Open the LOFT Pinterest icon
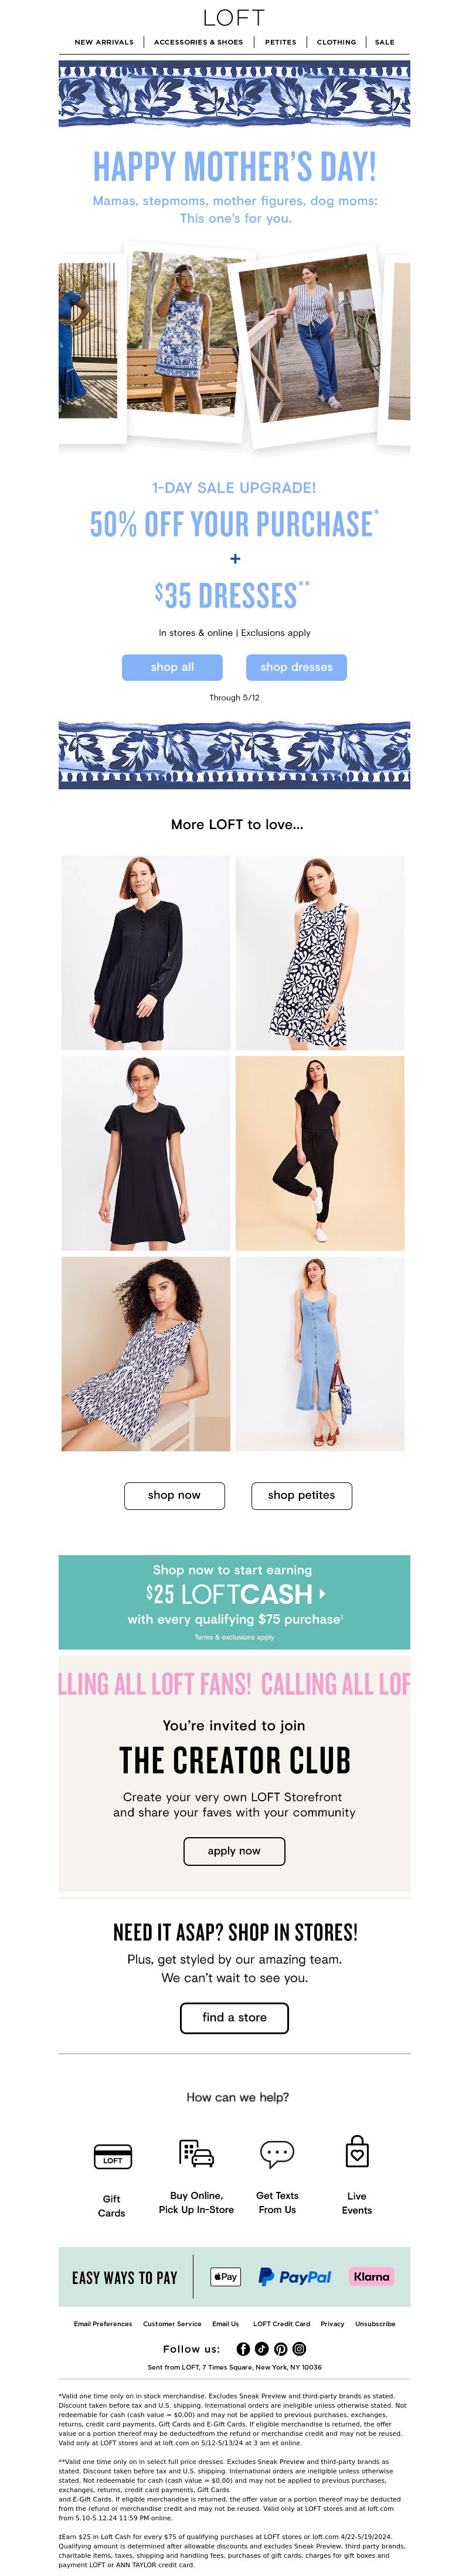Screen dimensions: 469x2576 (281, 2349)
